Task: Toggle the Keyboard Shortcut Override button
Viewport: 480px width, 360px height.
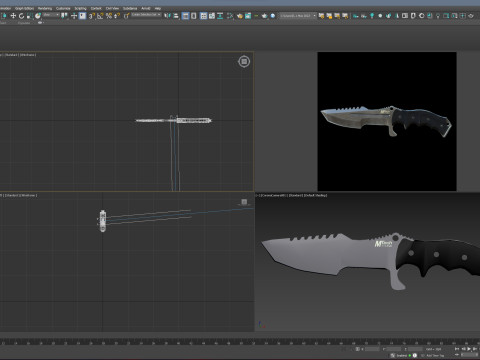Action: [82, 16]
